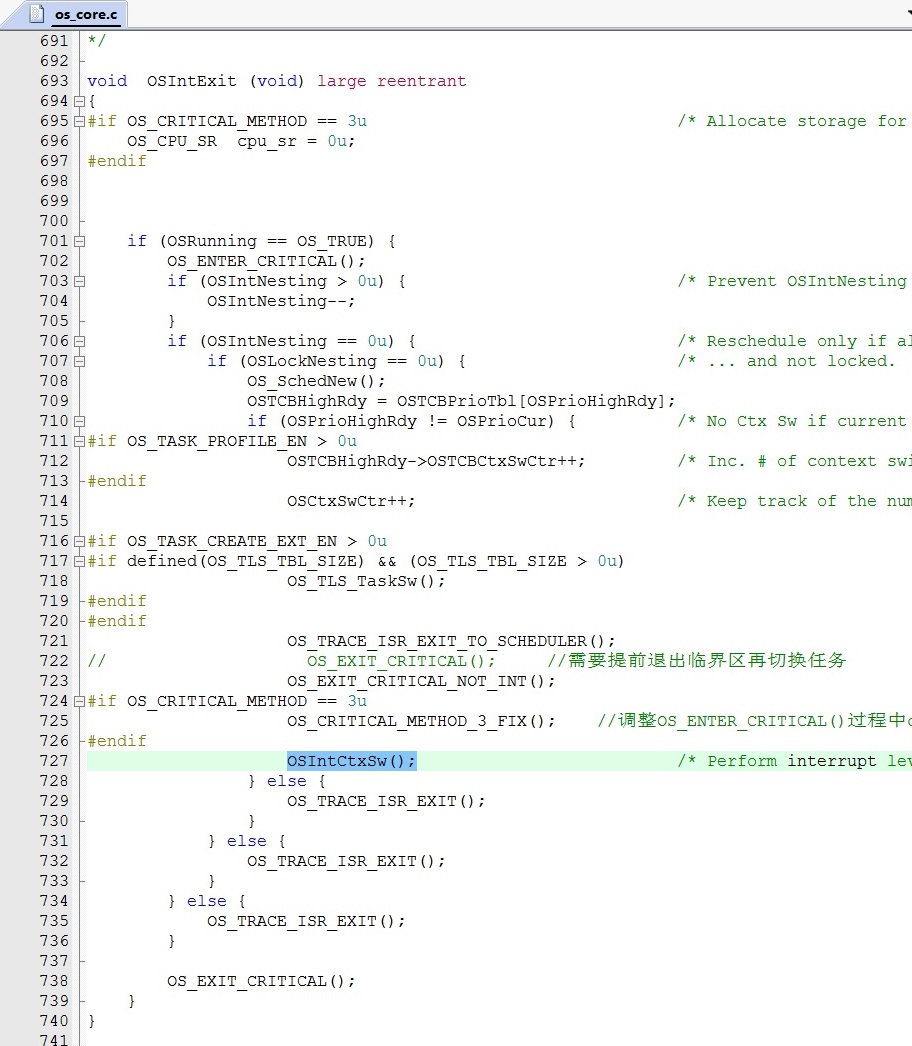Screen dimensions: 912x1046
Task: Click OS_EXIT_CRITICAL(); on line 738
Action: point(262,982)
